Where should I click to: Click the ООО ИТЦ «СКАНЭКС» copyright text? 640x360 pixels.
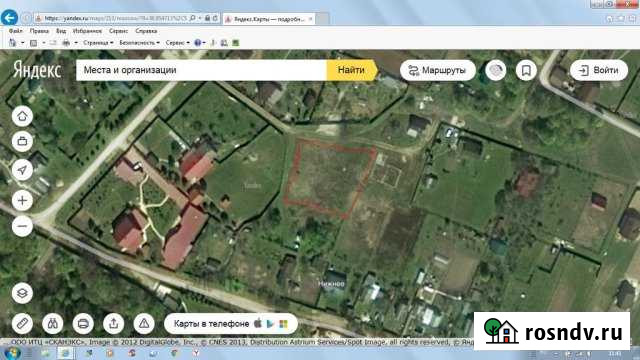(49, 342)
